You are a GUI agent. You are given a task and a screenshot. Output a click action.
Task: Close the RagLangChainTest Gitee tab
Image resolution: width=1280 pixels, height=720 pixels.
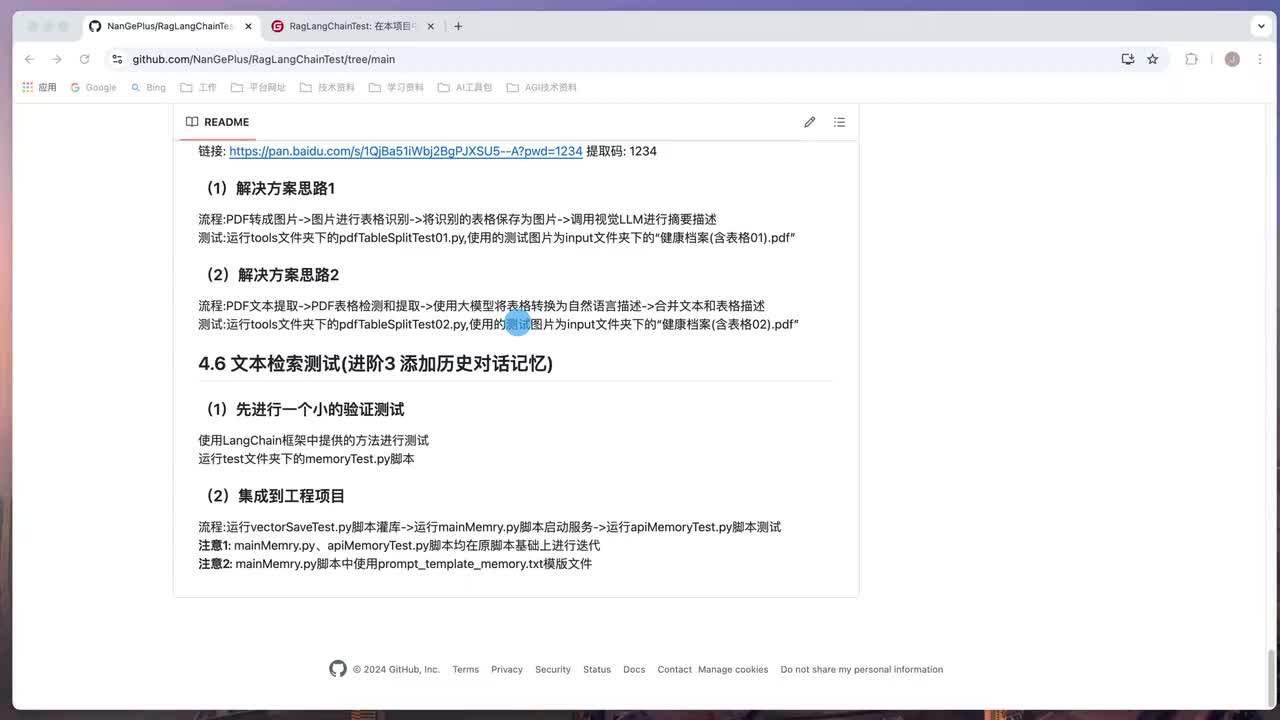[431, 26]
